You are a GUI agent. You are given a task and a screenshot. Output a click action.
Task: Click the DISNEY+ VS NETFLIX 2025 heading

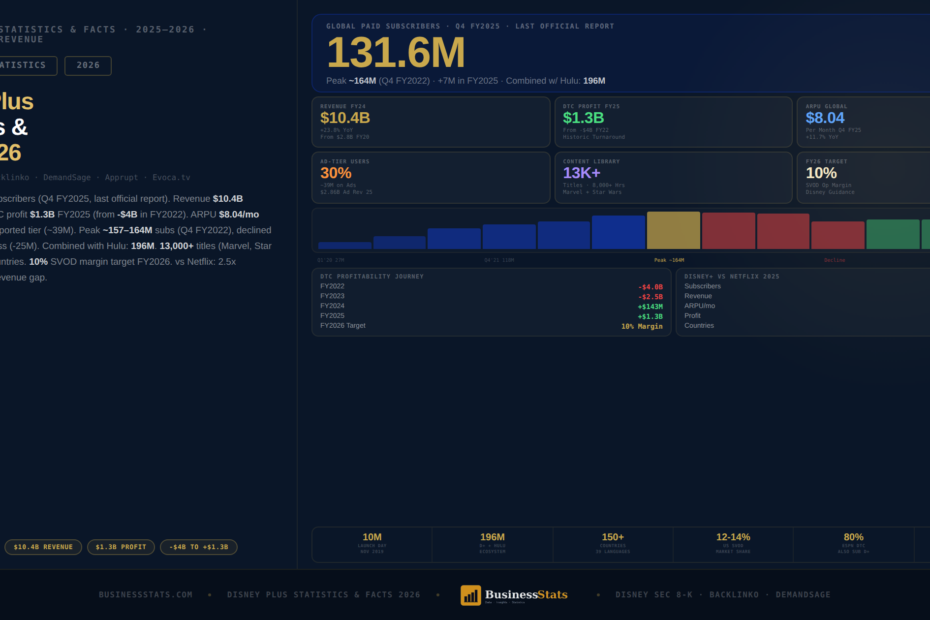[x=731, y=276]
